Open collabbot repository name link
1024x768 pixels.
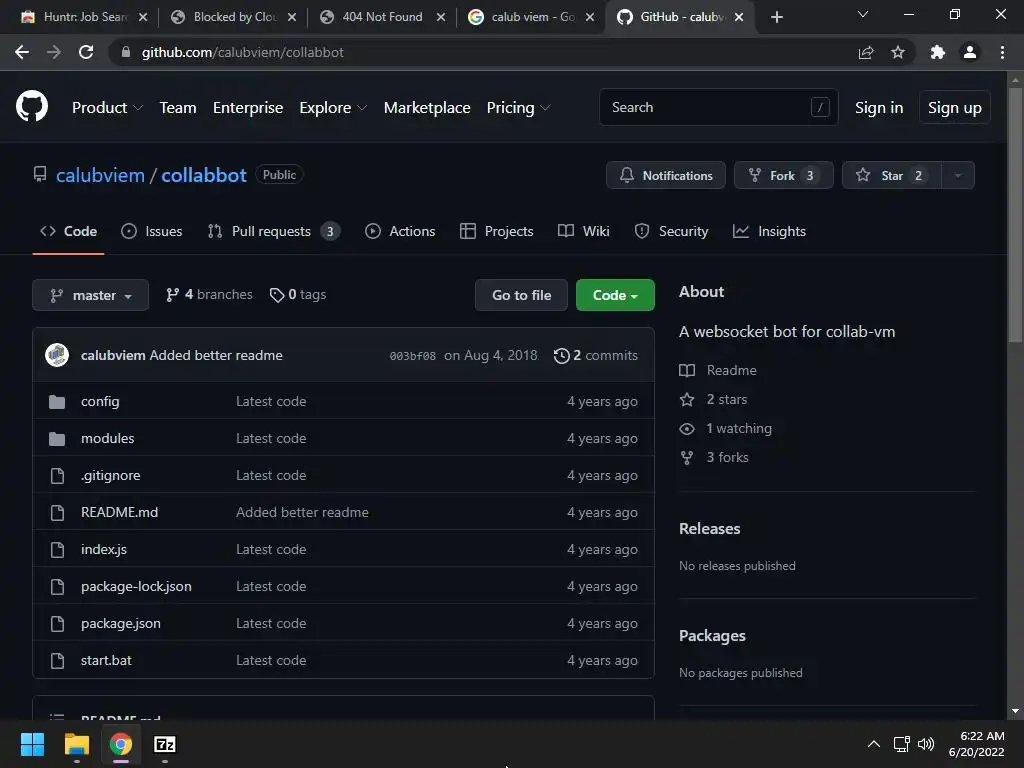point(204,175)
